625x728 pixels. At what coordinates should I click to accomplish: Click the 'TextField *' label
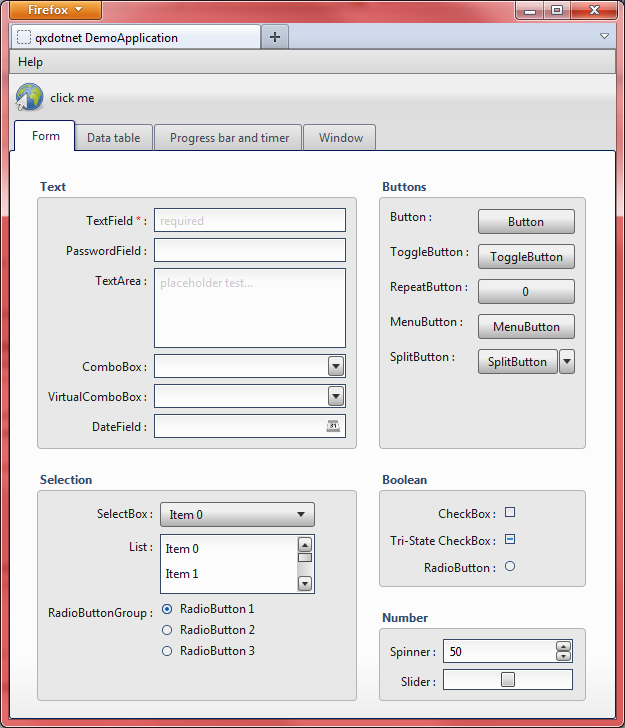pyautogui.click(x=116, y=221)
